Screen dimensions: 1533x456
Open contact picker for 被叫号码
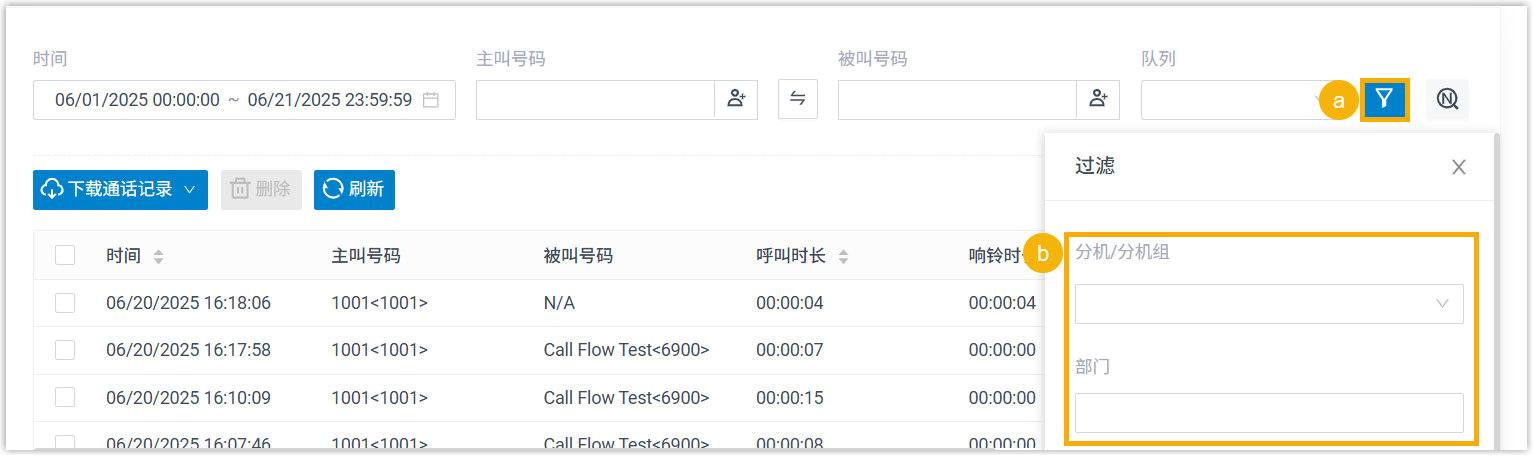1098,99
